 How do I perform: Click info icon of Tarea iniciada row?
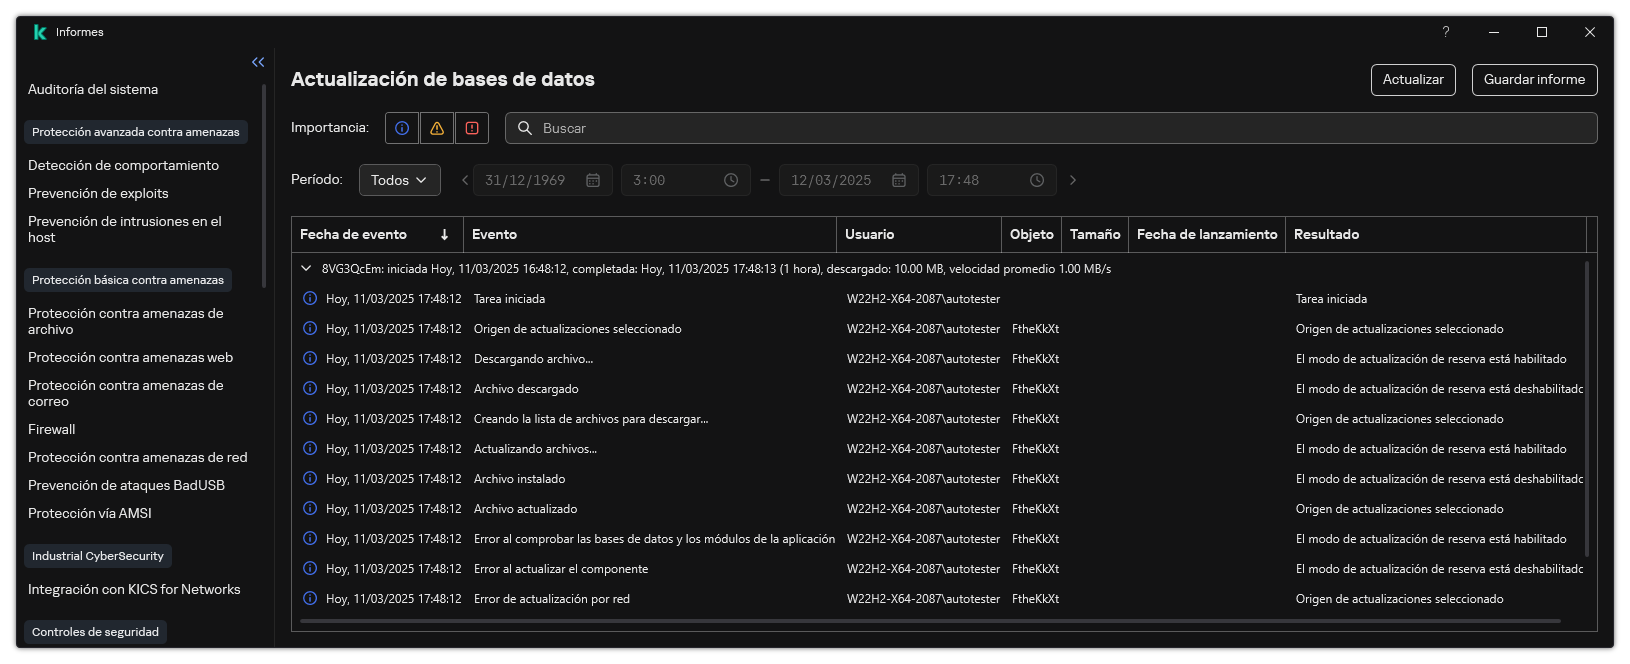click(310, 299)
